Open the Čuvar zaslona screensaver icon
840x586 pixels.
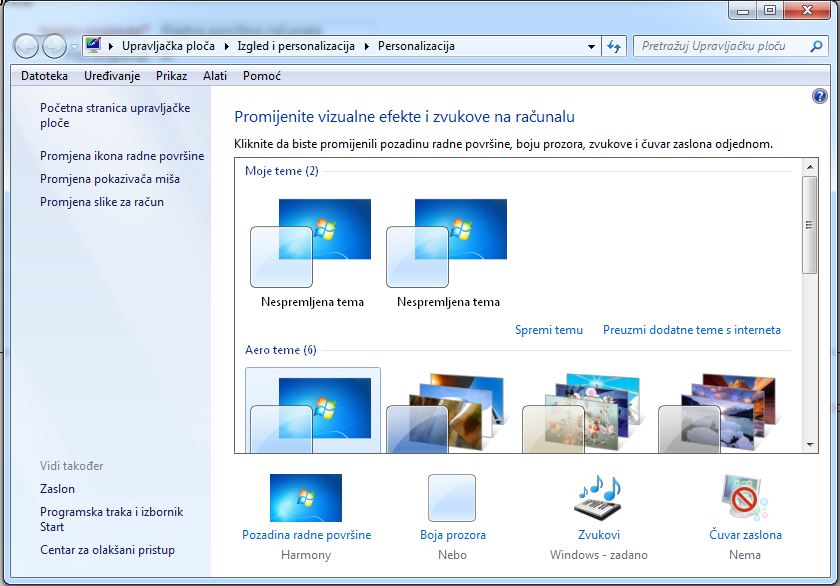tap(744, 498)
